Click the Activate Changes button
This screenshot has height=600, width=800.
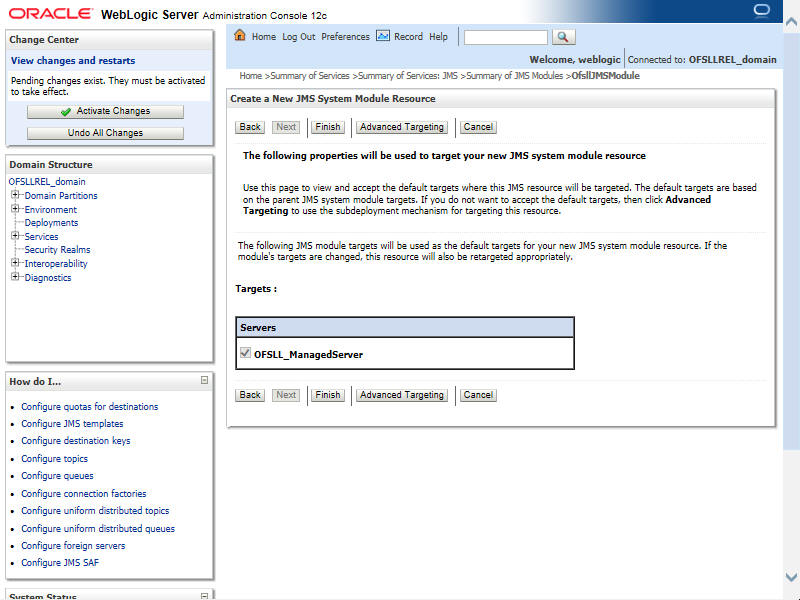[105, 112]
